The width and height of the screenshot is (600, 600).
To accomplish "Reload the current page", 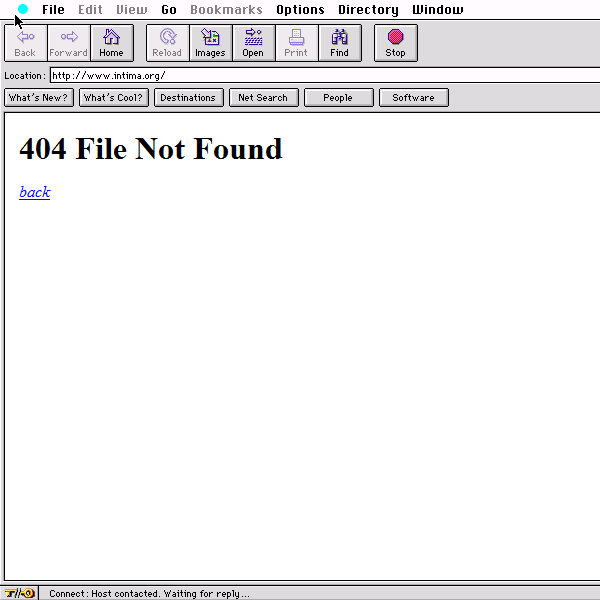I will click(167, 43).
